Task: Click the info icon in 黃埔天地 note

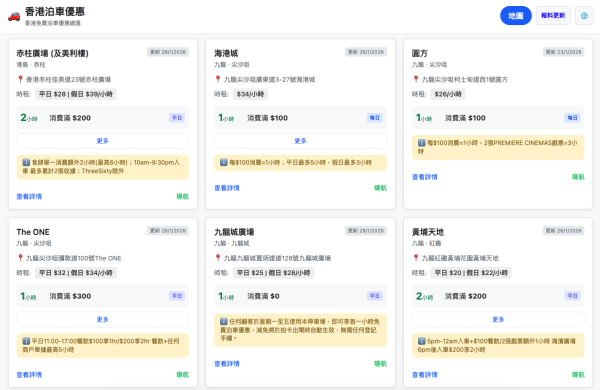Action: coord(422,341)
